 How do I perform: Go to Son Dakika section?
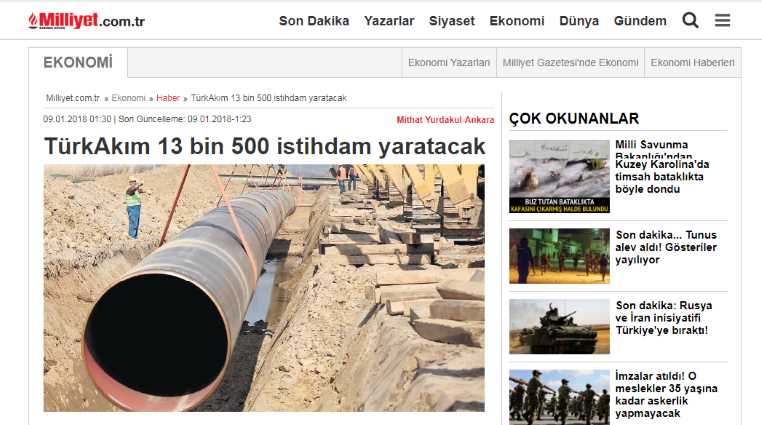click(314, 21)
